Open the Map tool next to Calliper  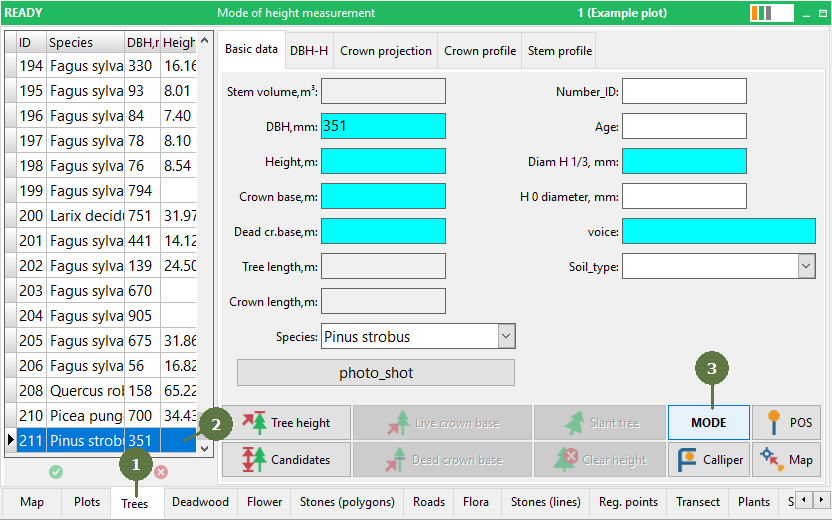(787, 460)
